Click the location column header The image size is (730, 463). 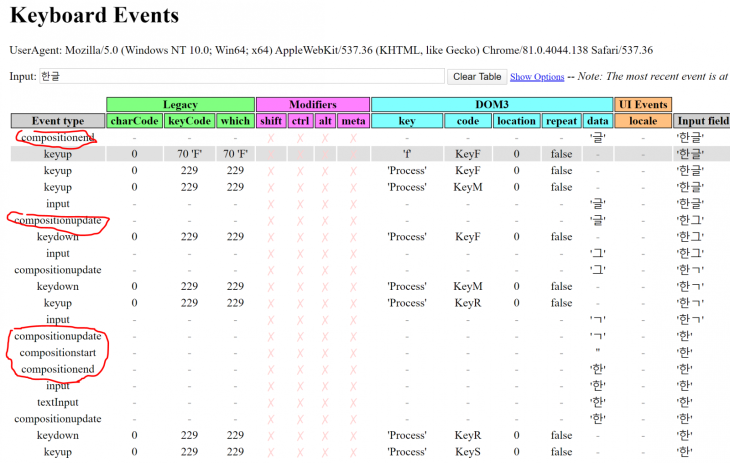tap(516, 121)
